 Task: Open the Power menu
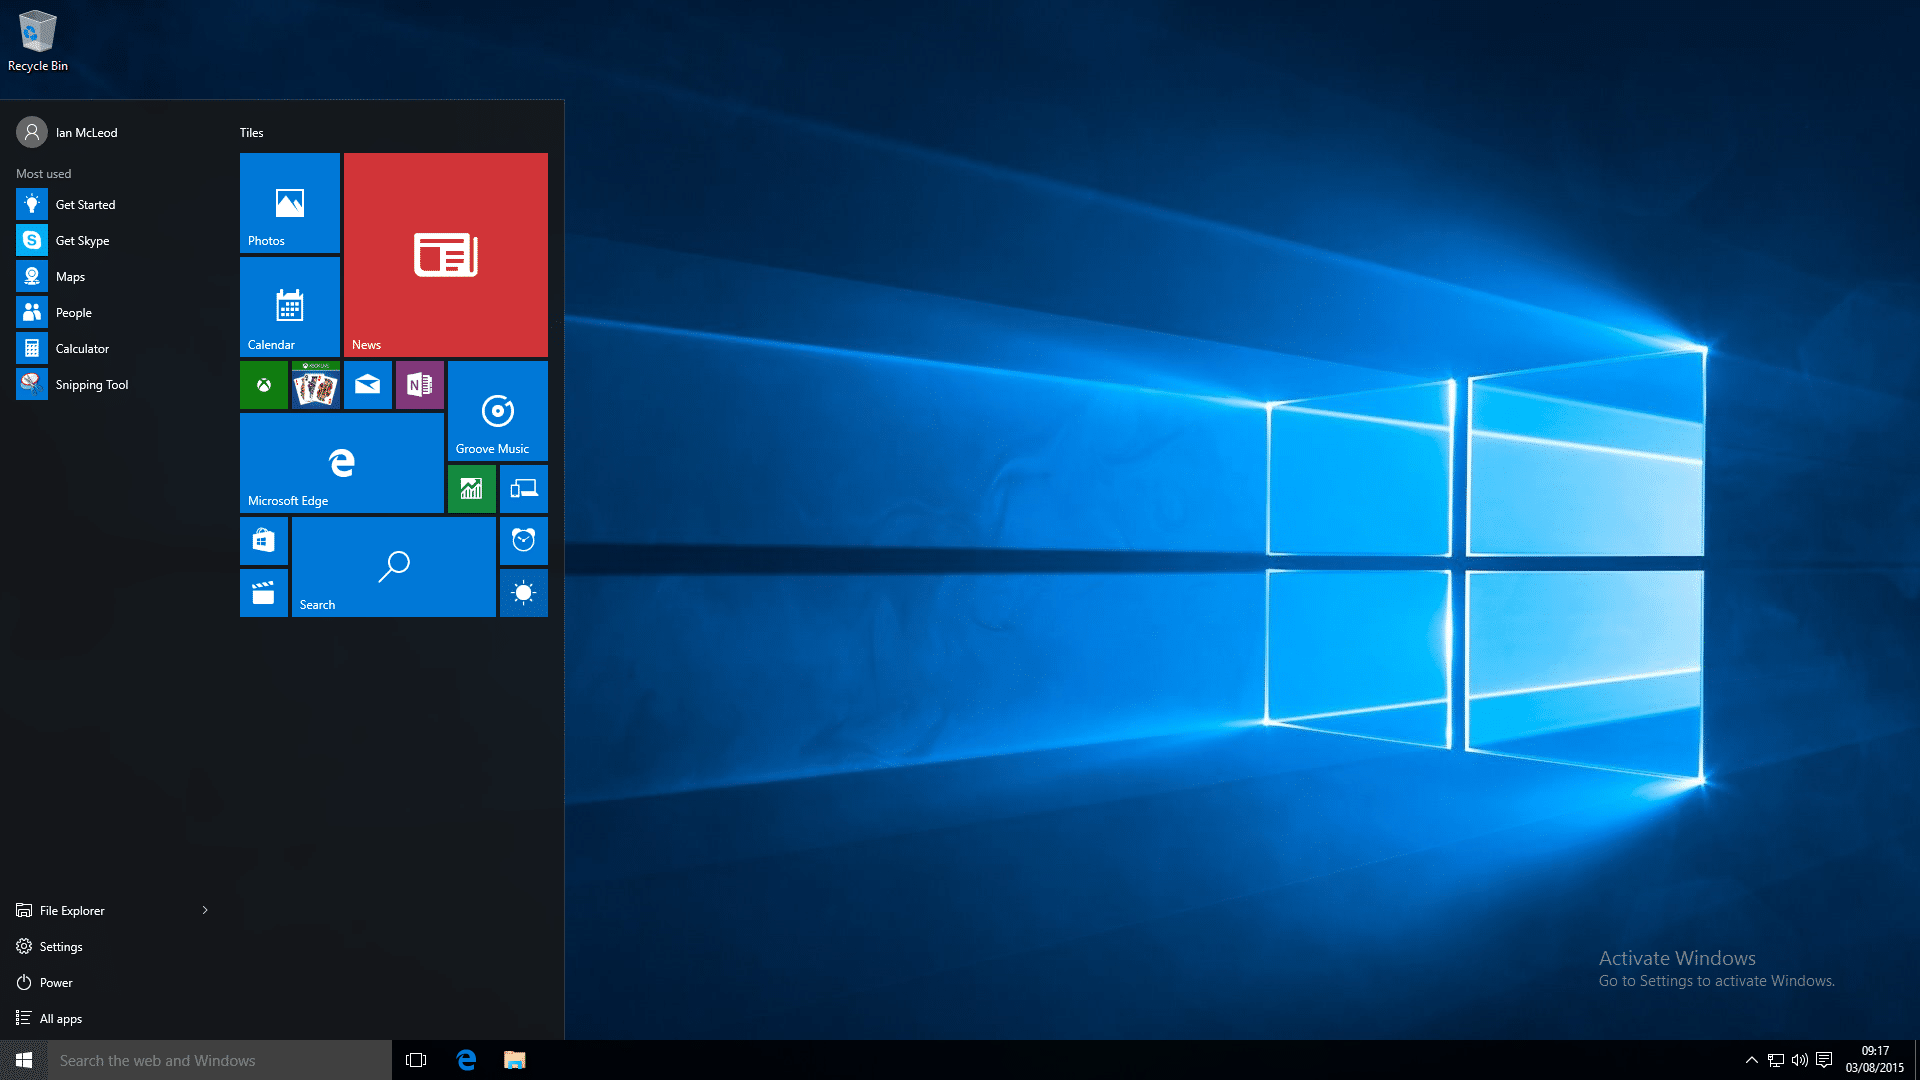tap(55, 982)
